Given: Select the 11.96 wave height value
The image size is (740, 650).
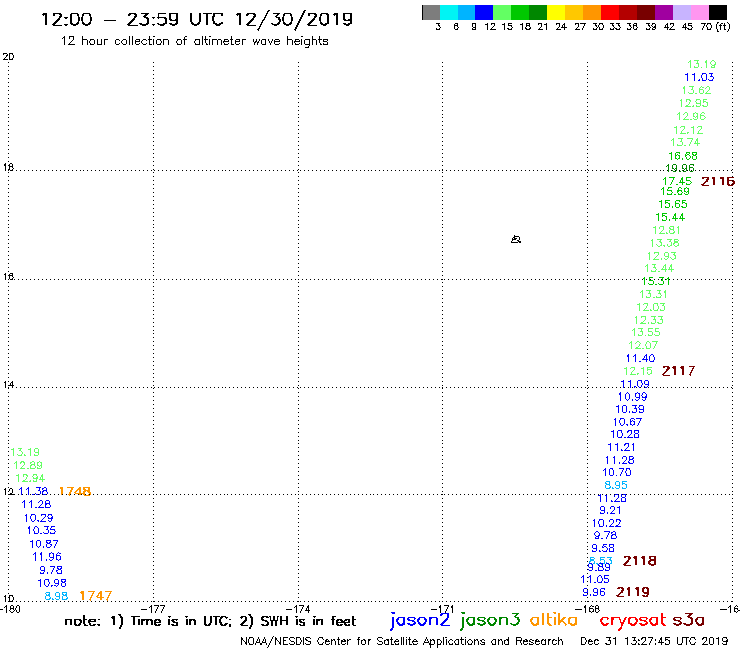Looking at the screenshot, I should pos(47,557).
